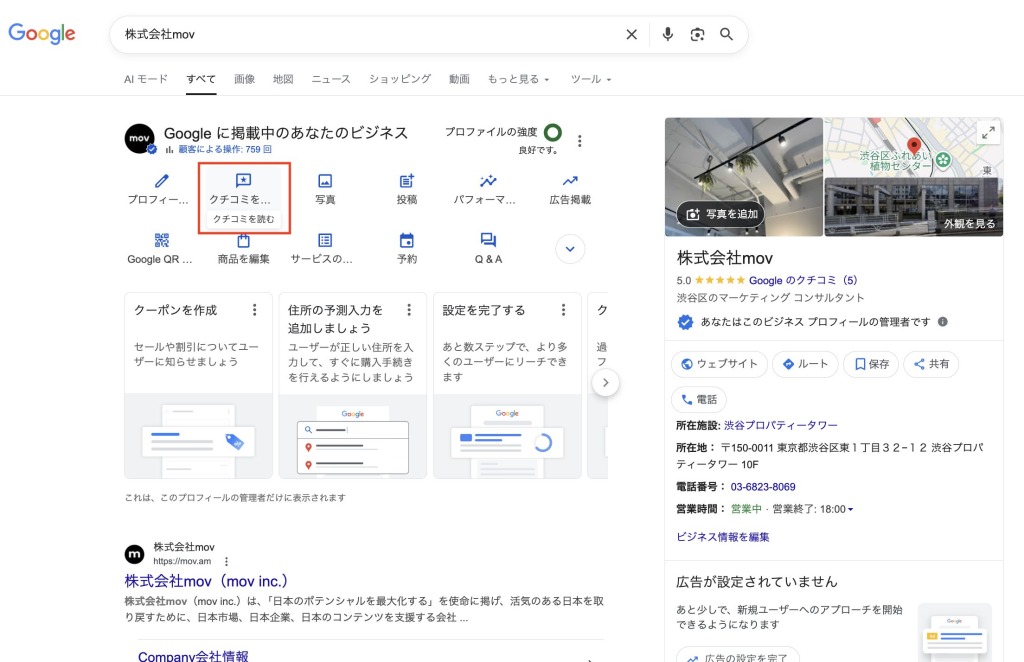This screenshot has width=1024, height=662.
Task: Open the ツール dropdown
Action: pyautogui.click(x=590, y=79)
